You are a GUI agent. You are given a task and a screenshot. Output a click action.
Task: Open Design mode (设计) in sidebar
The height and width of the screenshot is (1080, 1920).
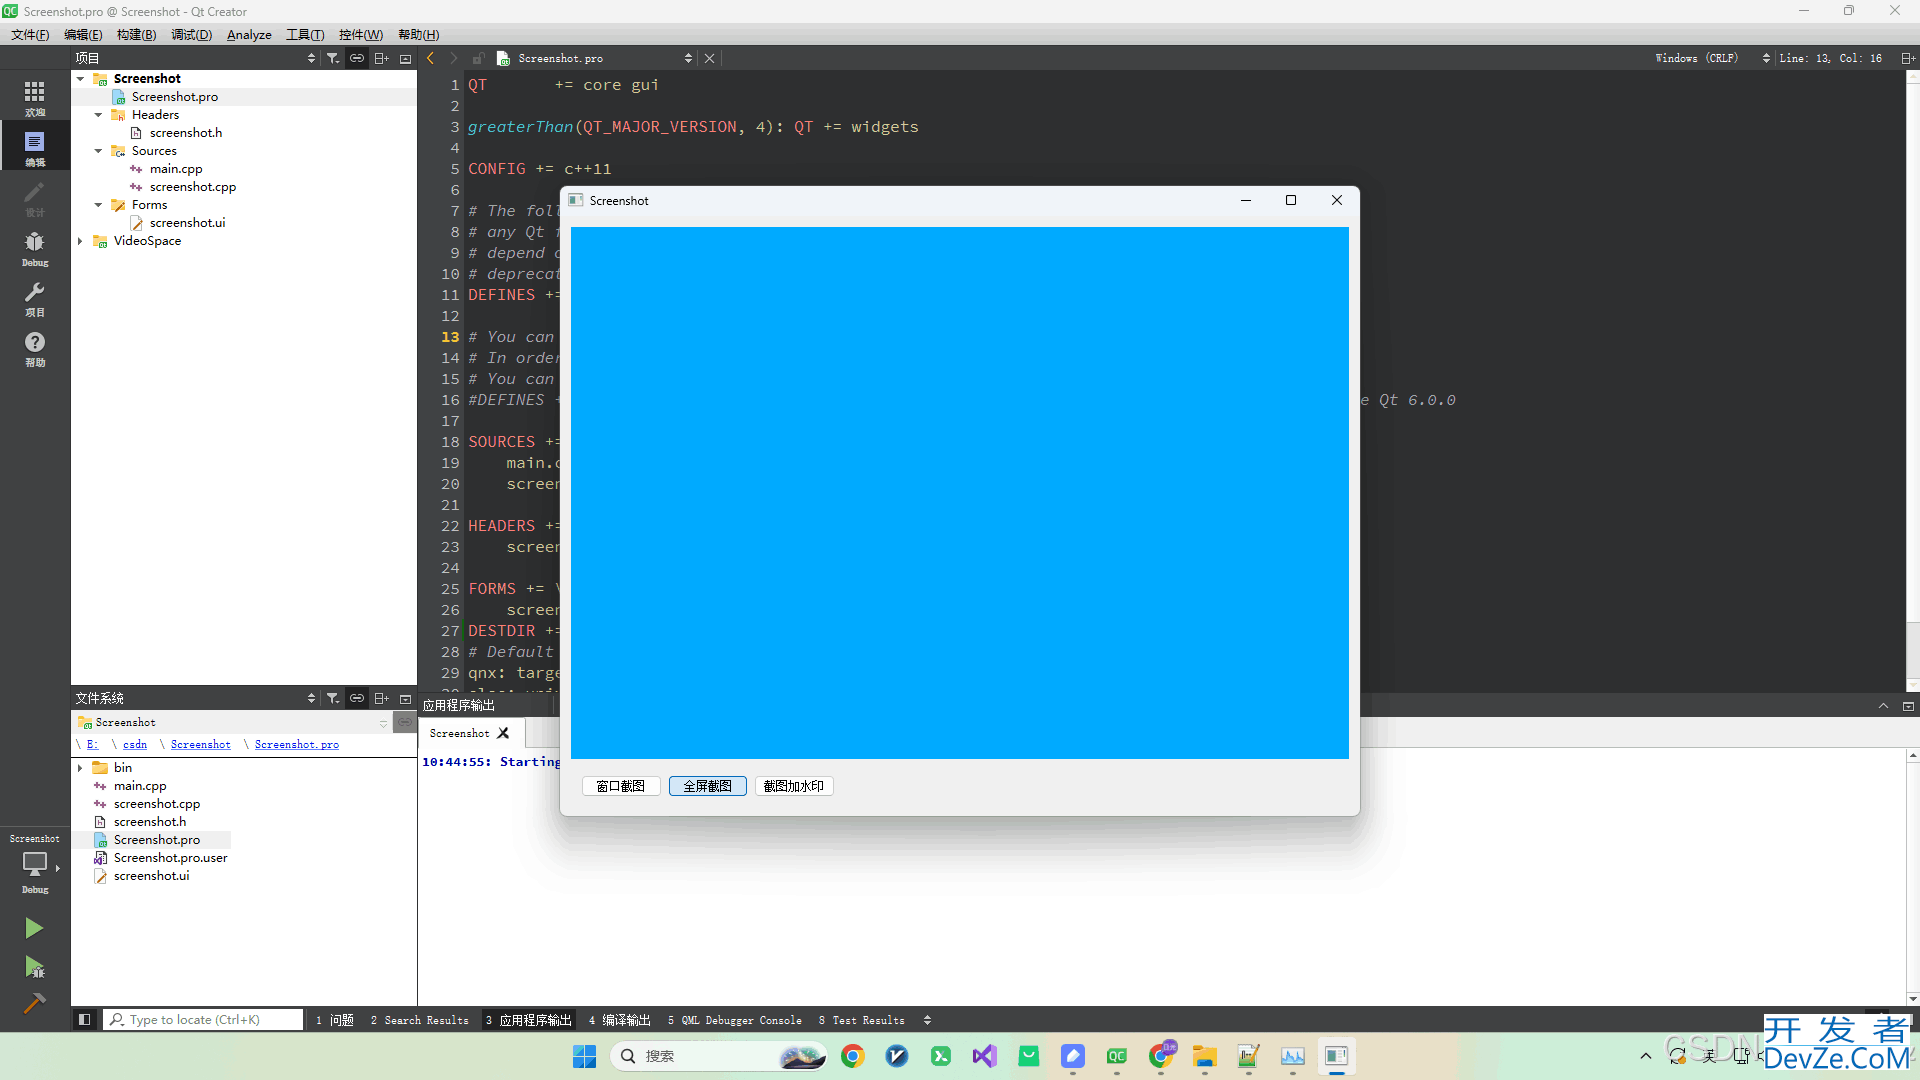point(35,198)
